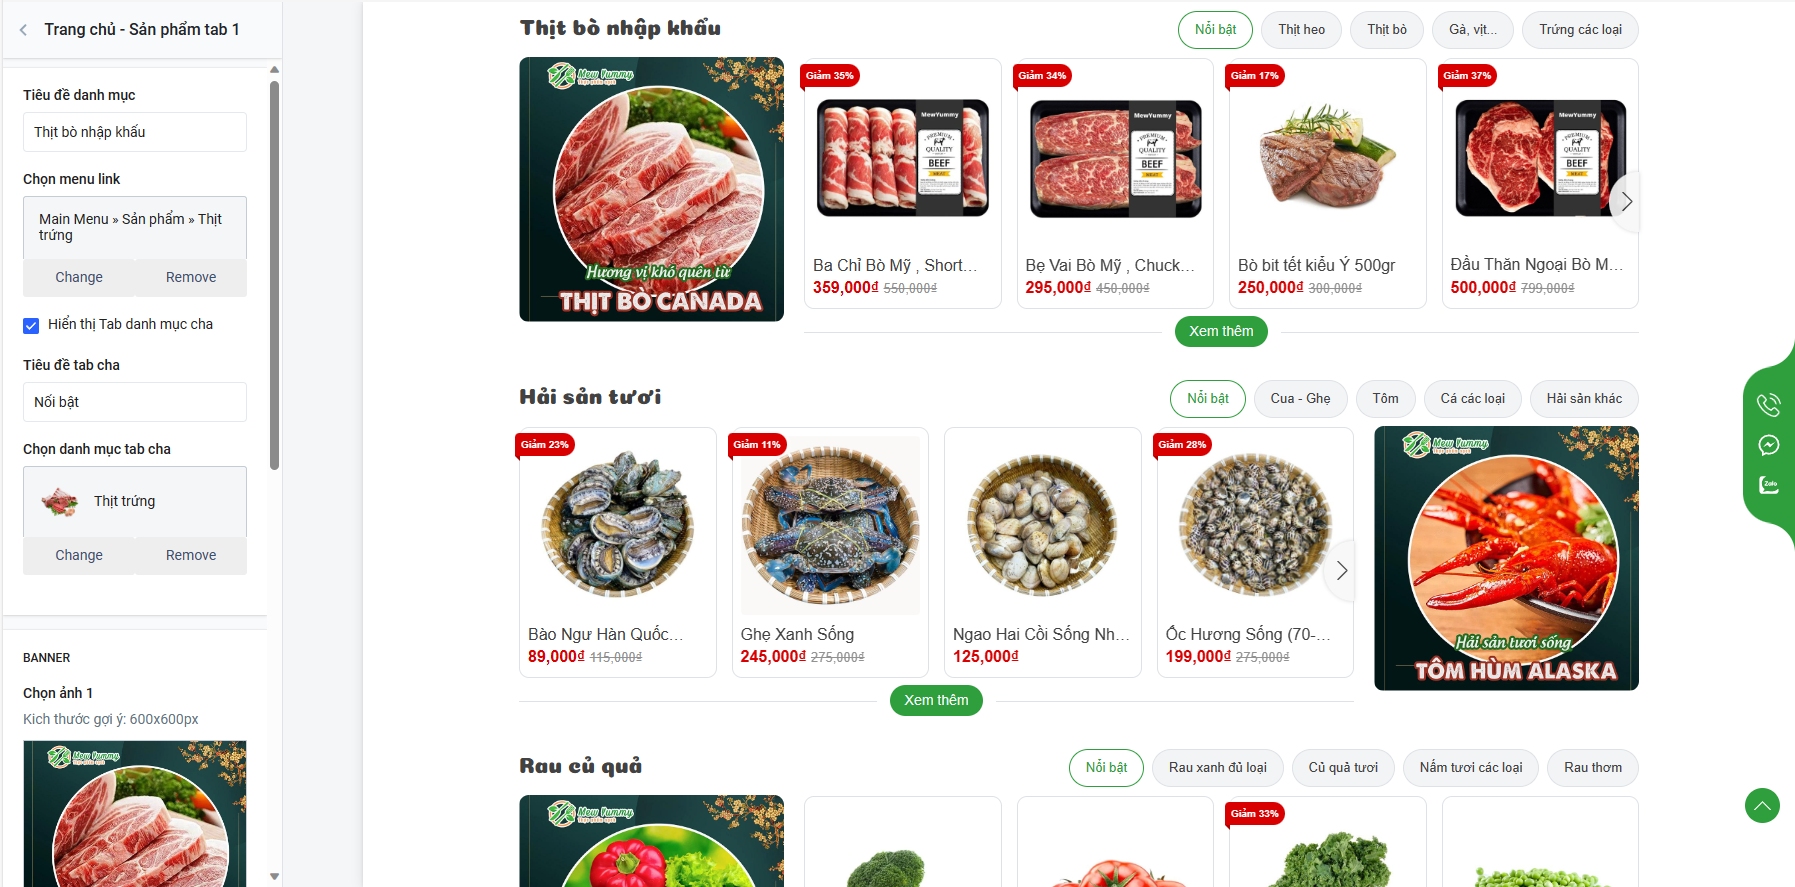Switch to the Cua - Ghẹ tab
The width and height of the screenshot is (1795, 887).
[x=1300, y=398]
